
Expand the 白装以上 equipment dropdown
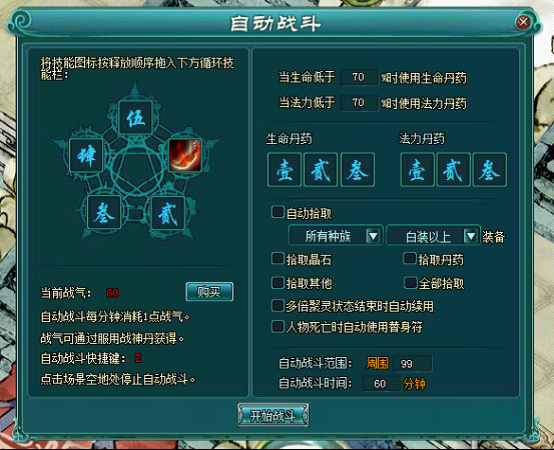coord(434,236)
